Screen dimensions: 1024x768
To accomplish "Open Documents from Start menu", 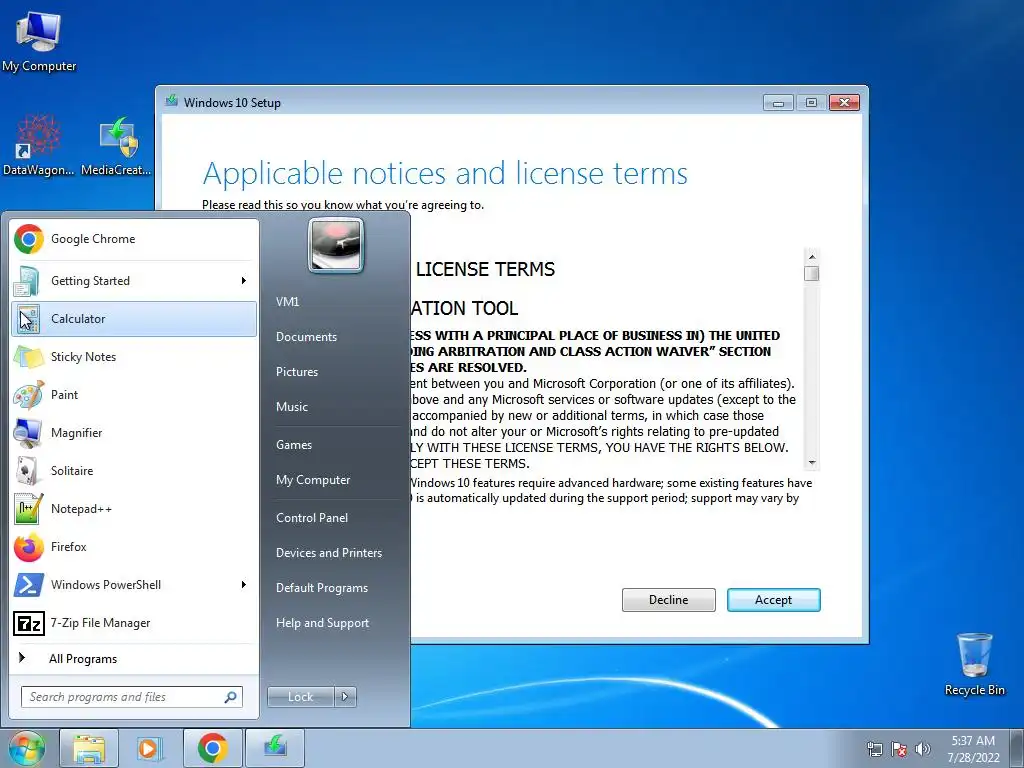I will [306, 337].
